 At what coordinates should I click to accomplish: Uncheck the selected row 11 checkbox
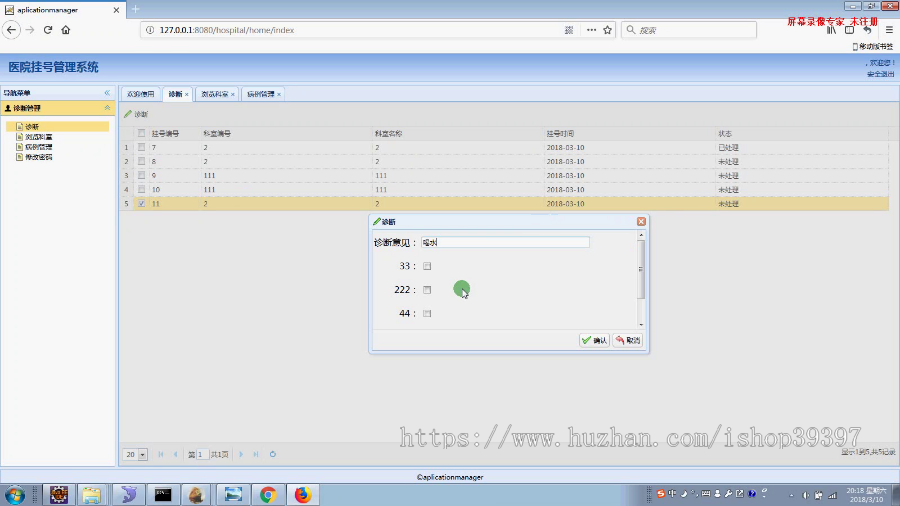pyautogui.click(x=141, y=203)
